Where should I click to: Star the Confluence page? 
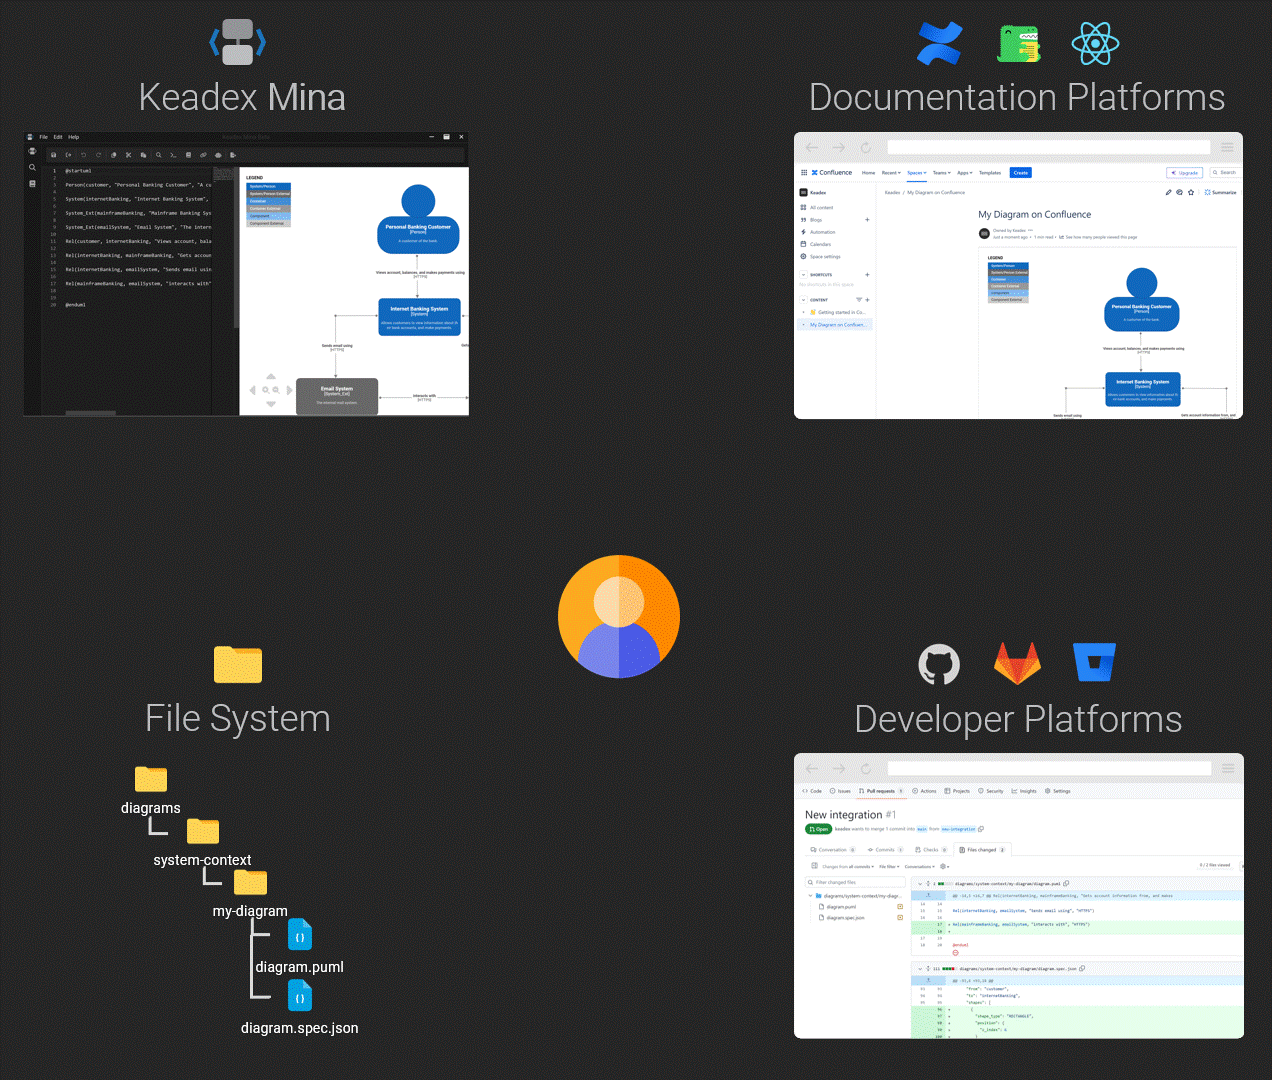1191,192
